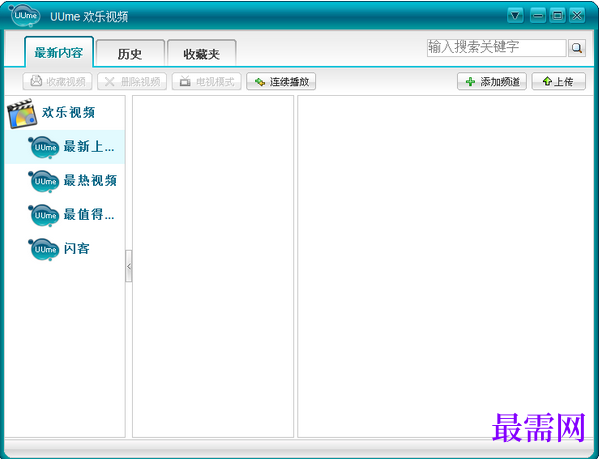Toggle 连续播放 continuous playback
The height and width of the screenshot is (459, 604).
tap(281, 81)
